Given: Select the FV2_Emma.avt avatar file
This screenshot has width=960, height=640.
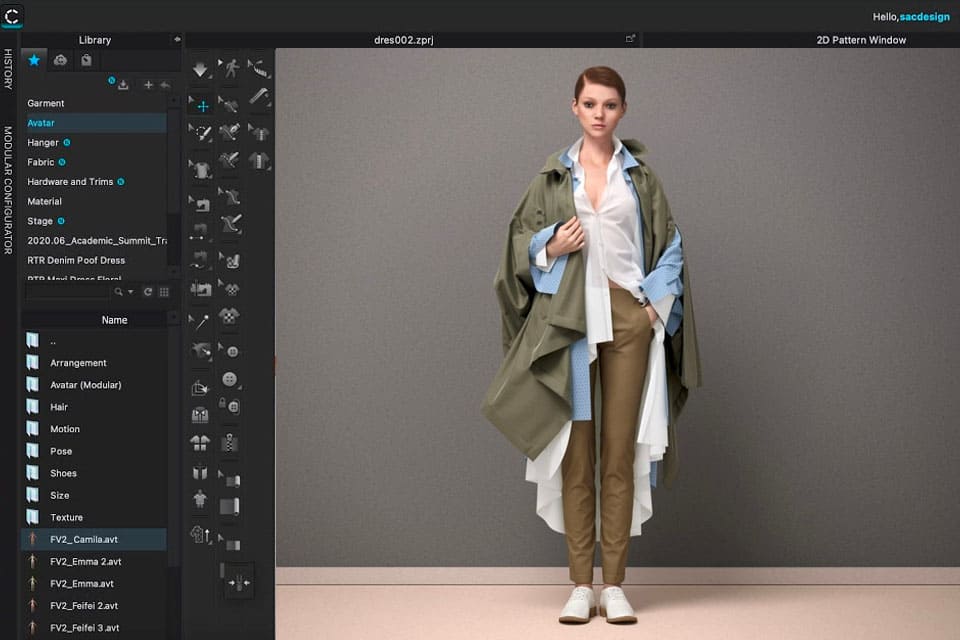Looking at the screenshot, I should tap(82, 583).
